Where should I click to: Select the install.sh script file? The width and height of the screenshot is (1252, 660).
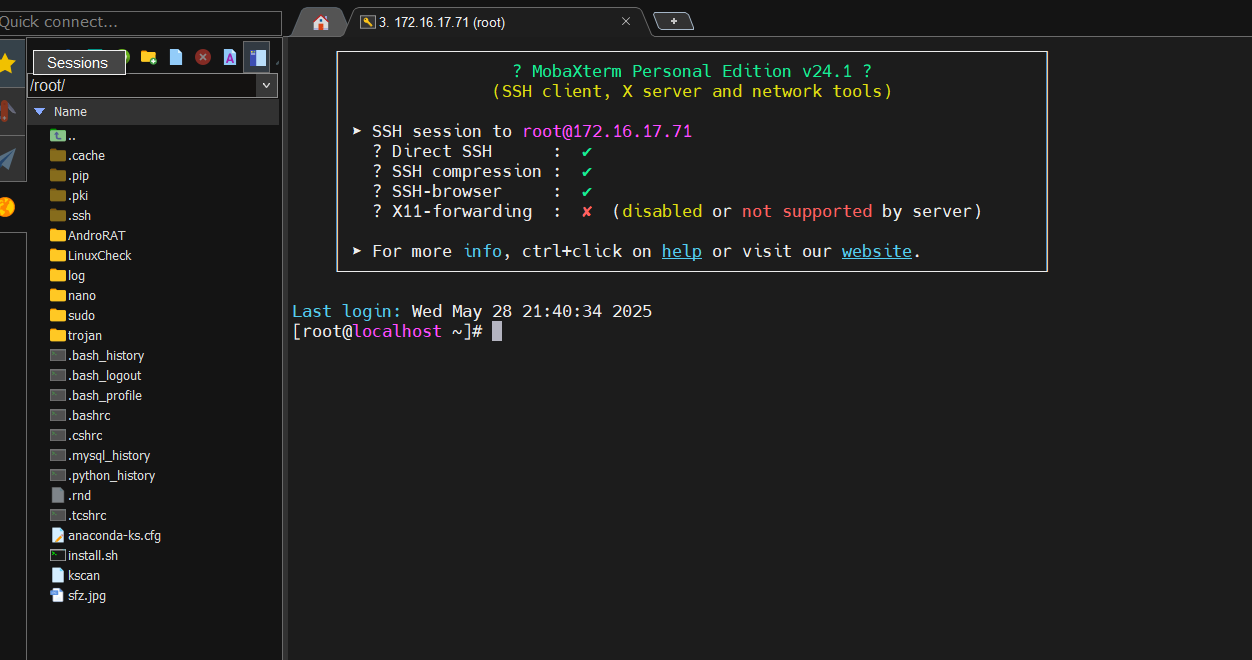tap(84, 555)
